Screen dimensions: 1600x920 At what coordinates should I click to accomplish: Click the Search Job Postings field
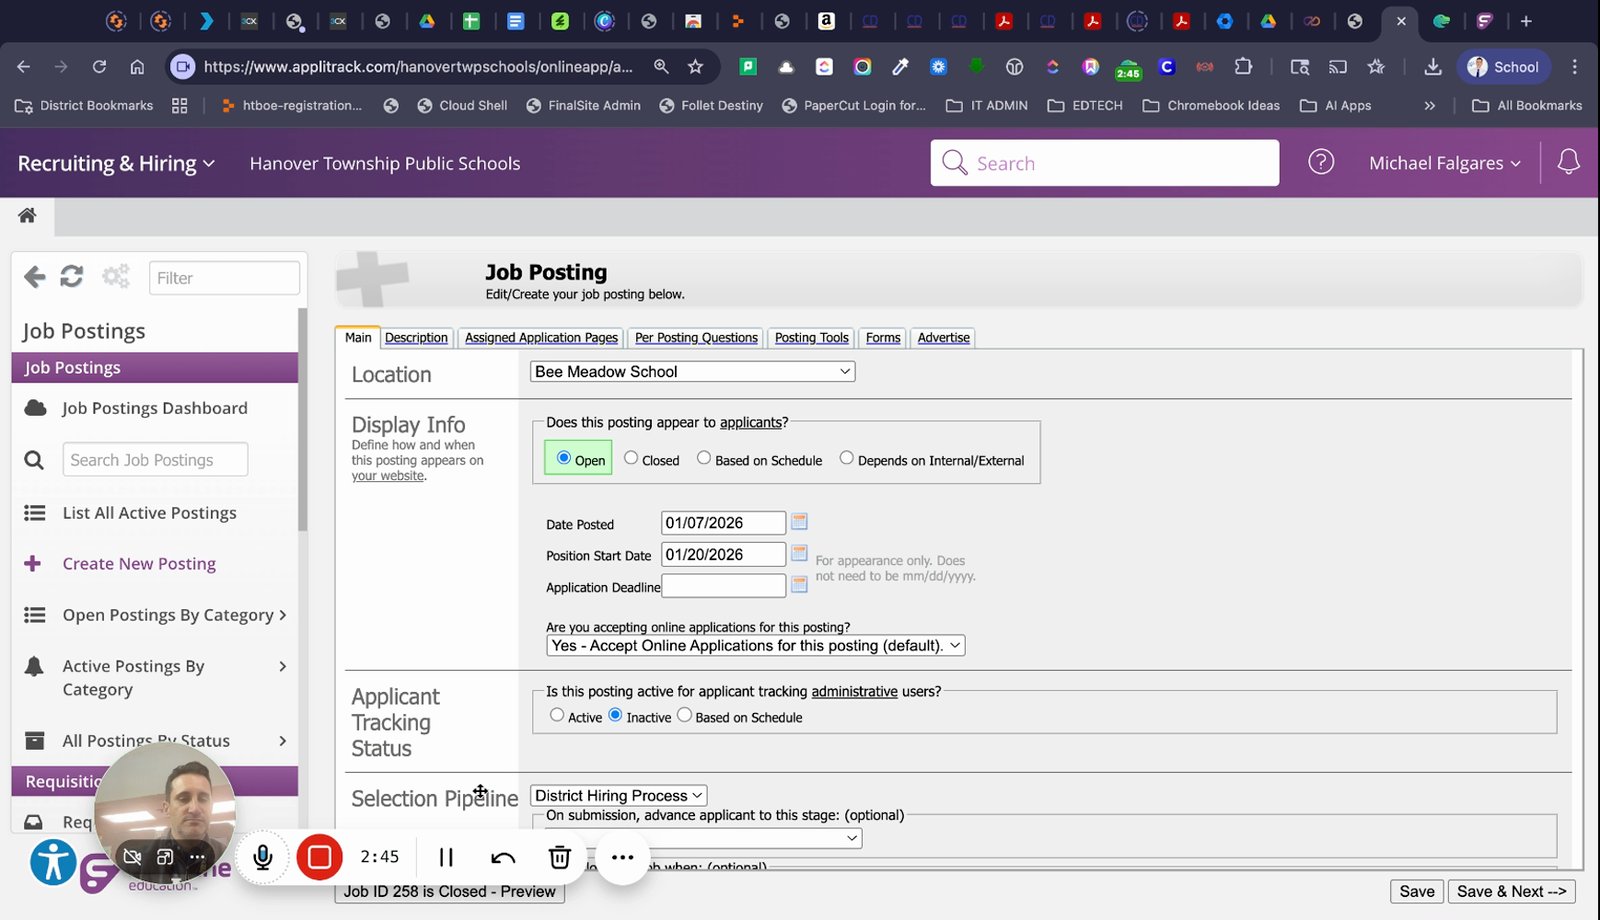pos(155,460)
